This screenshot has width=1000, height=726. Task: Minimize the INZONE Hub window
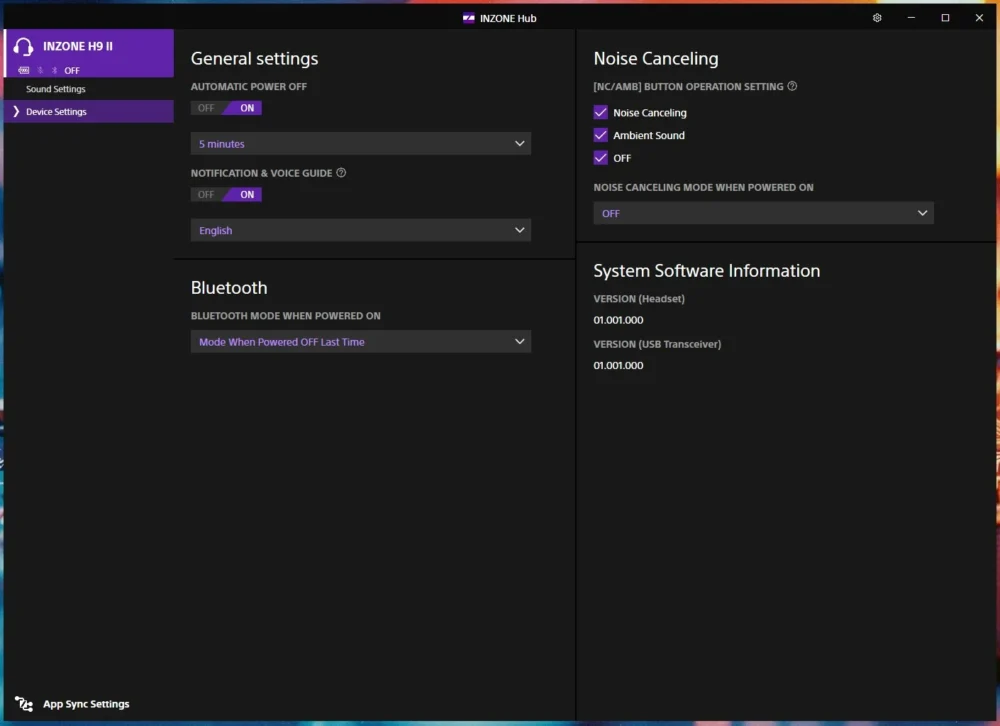911,18
